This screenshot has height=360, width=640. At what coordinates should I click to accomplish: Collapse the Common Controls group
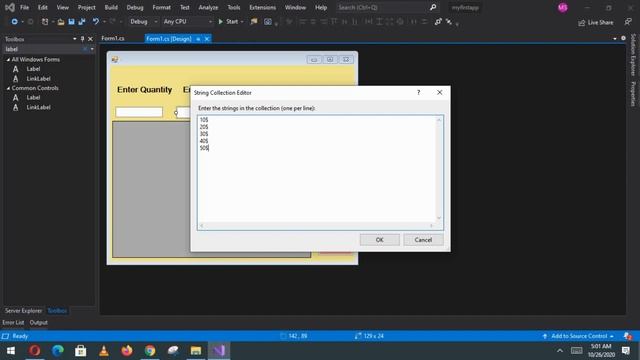tap(8, 88)
